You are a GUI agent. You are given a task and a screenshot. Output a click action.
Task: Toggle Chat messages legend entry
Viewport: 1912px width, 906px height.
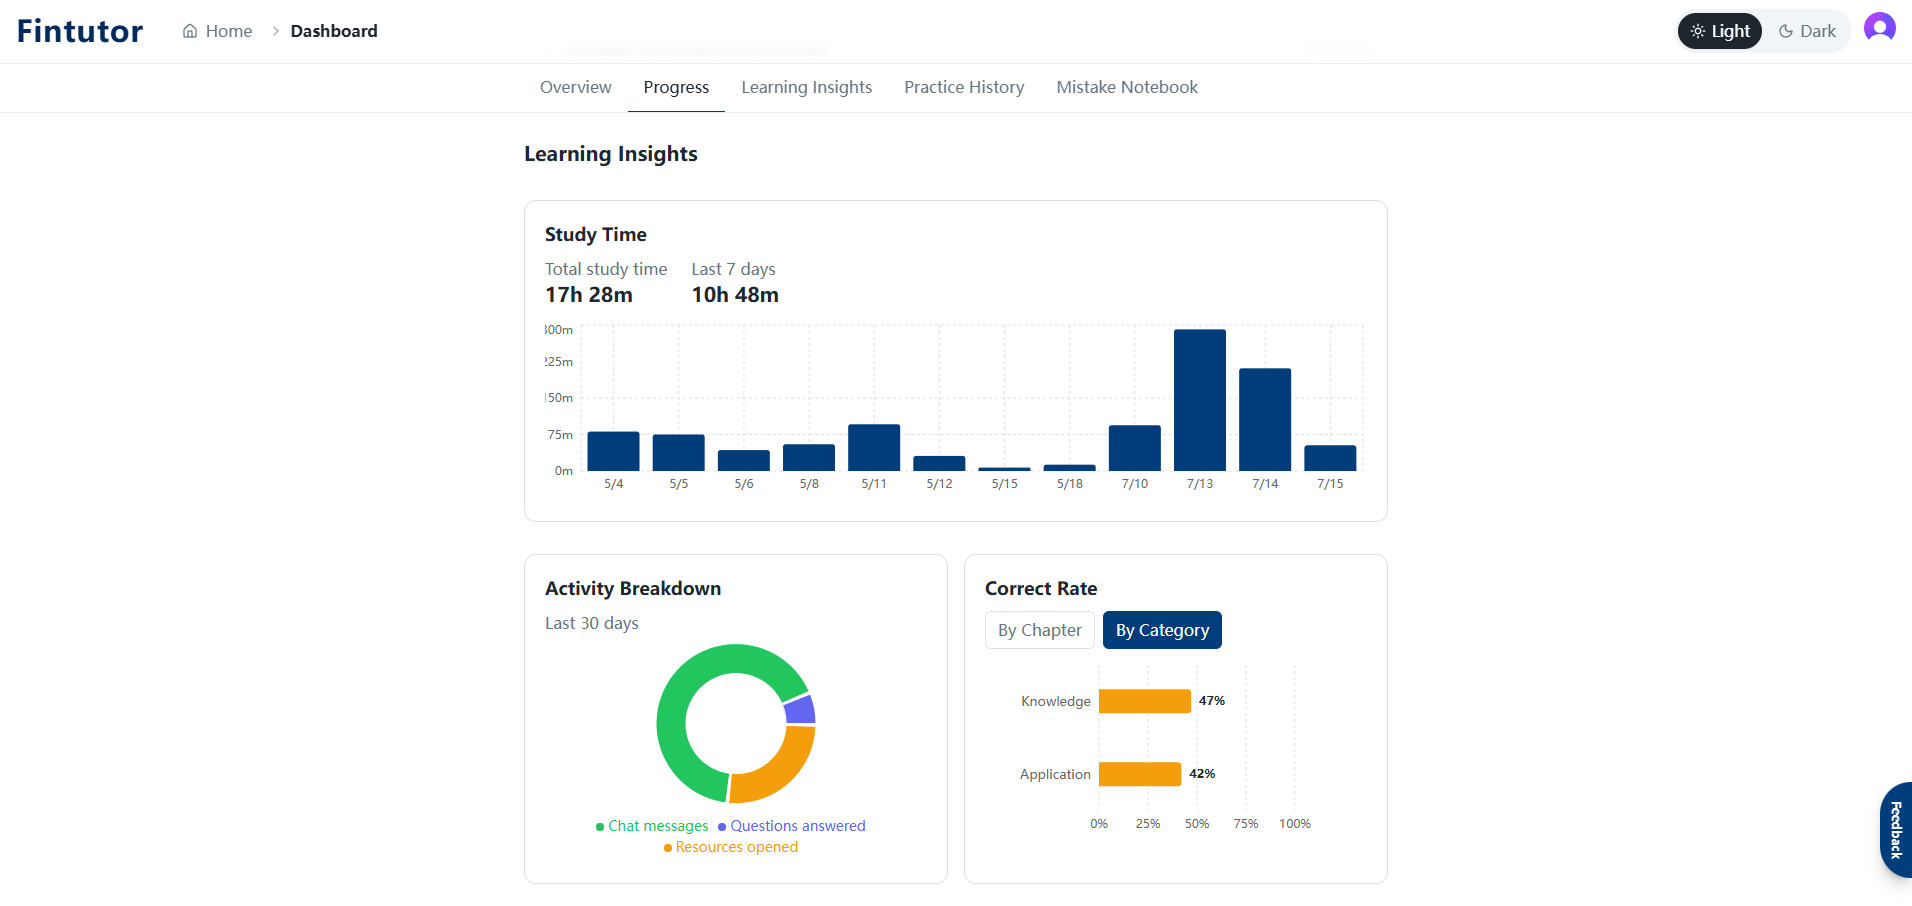tap(652, 826)
